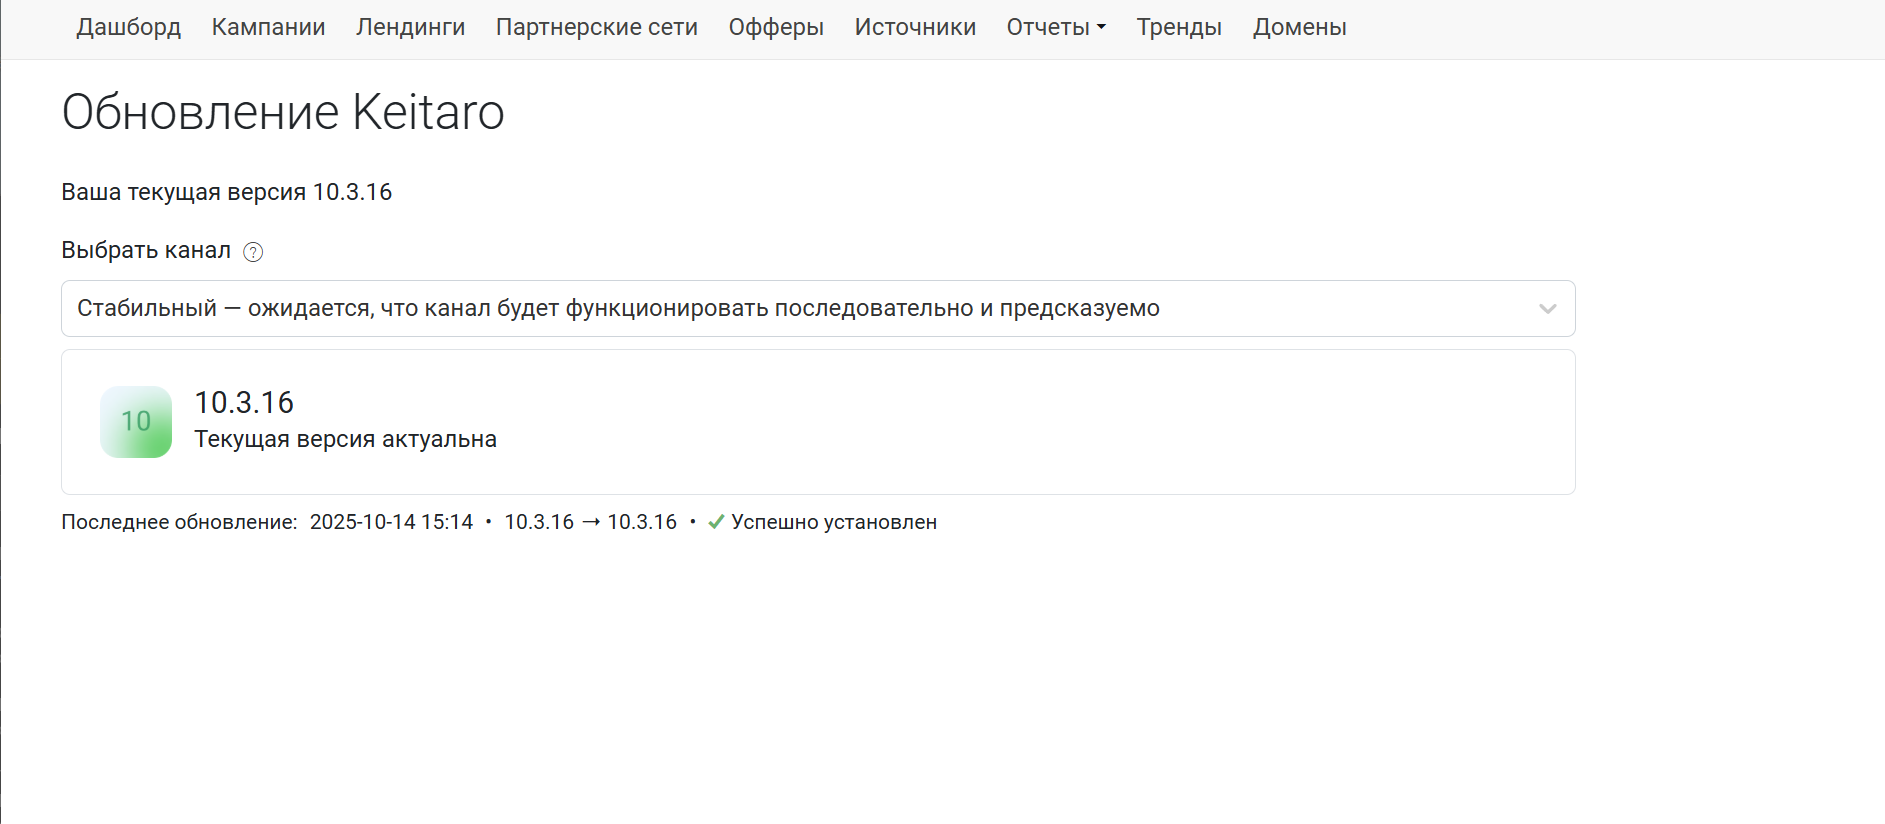Go to the Кампании section
Screen dimensions: 1885x824
point(268,27)
